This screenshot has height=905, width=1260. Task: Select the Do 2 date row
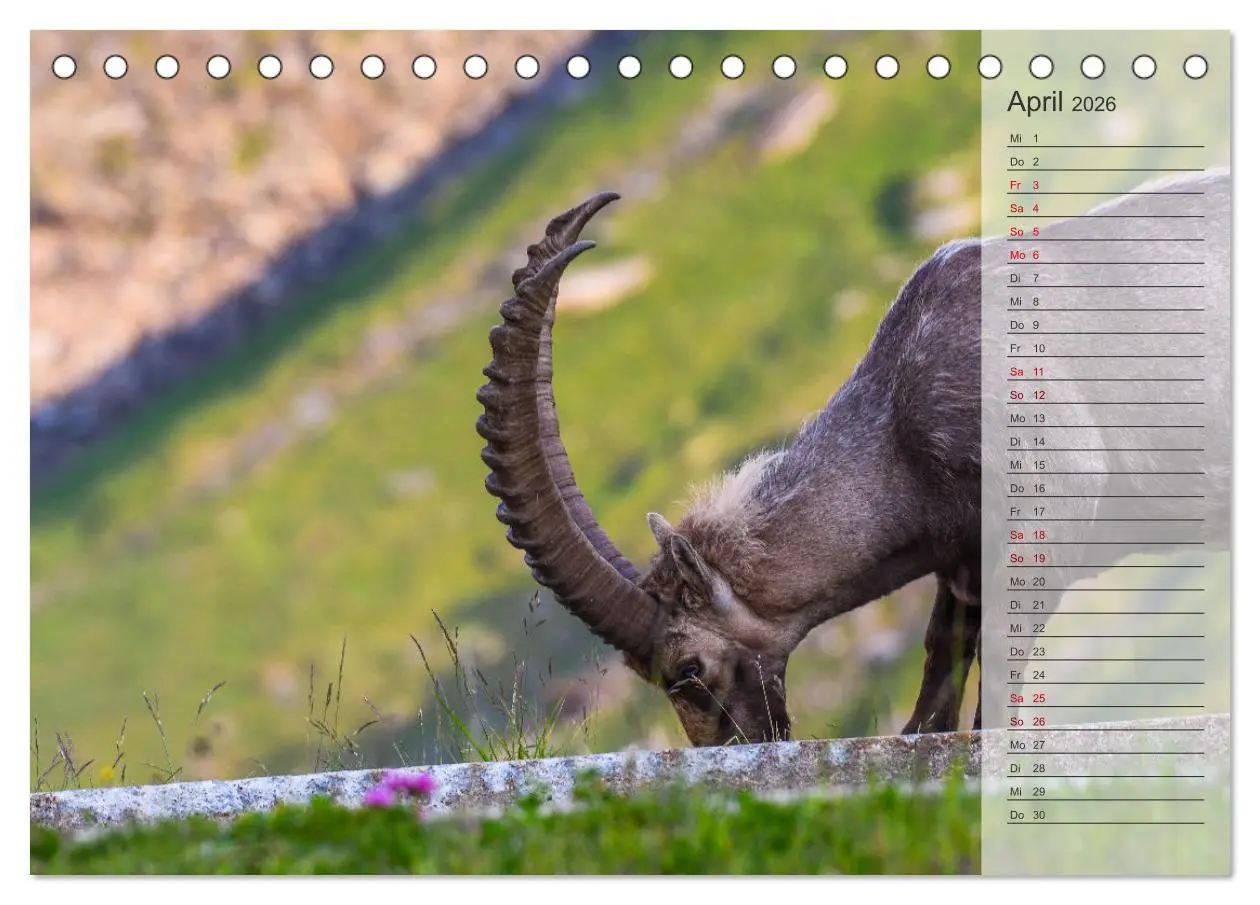point(1105,161)
